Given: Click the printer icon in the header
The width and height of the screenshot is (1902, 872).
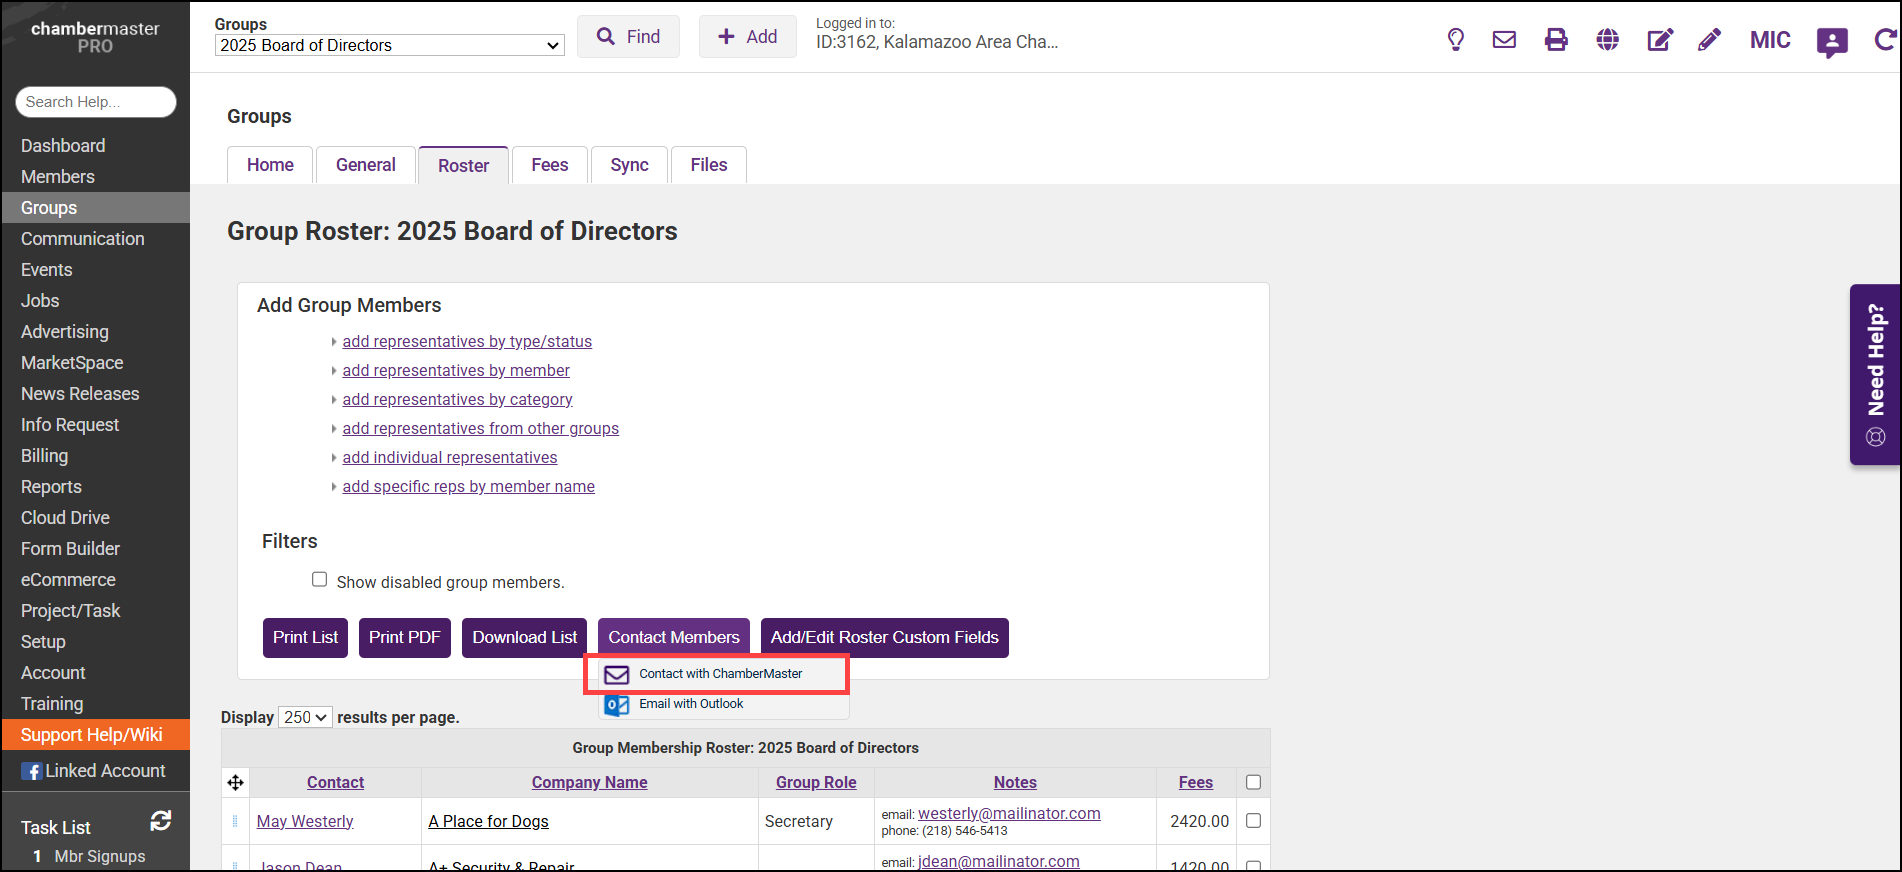Looking at the screenshot, I should pyautogui.click(x=1556, y=40).
